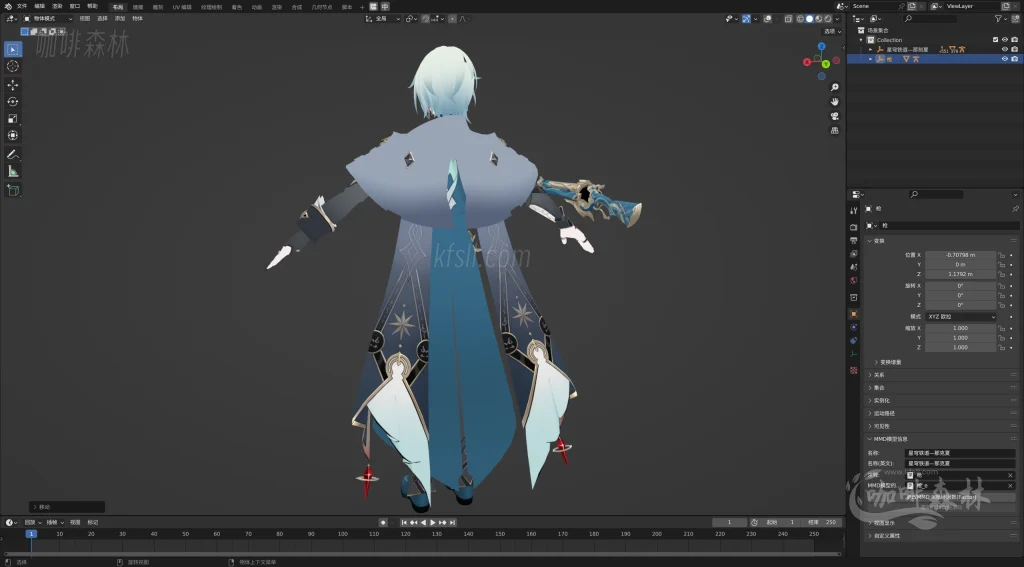Switch to material preview shading
The width and height of the screenshot is (1024, 567).
coord(819,19)
